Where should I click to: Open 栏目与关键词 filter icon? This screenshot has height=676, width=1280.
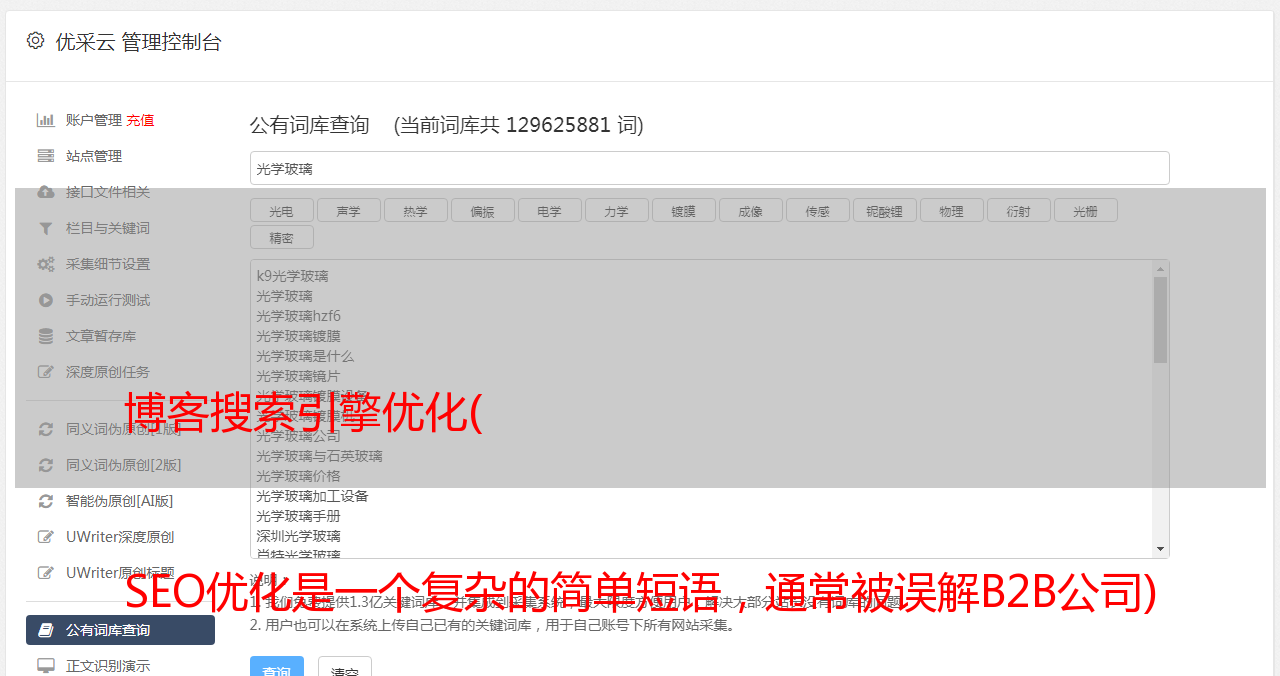pos(45,228)
